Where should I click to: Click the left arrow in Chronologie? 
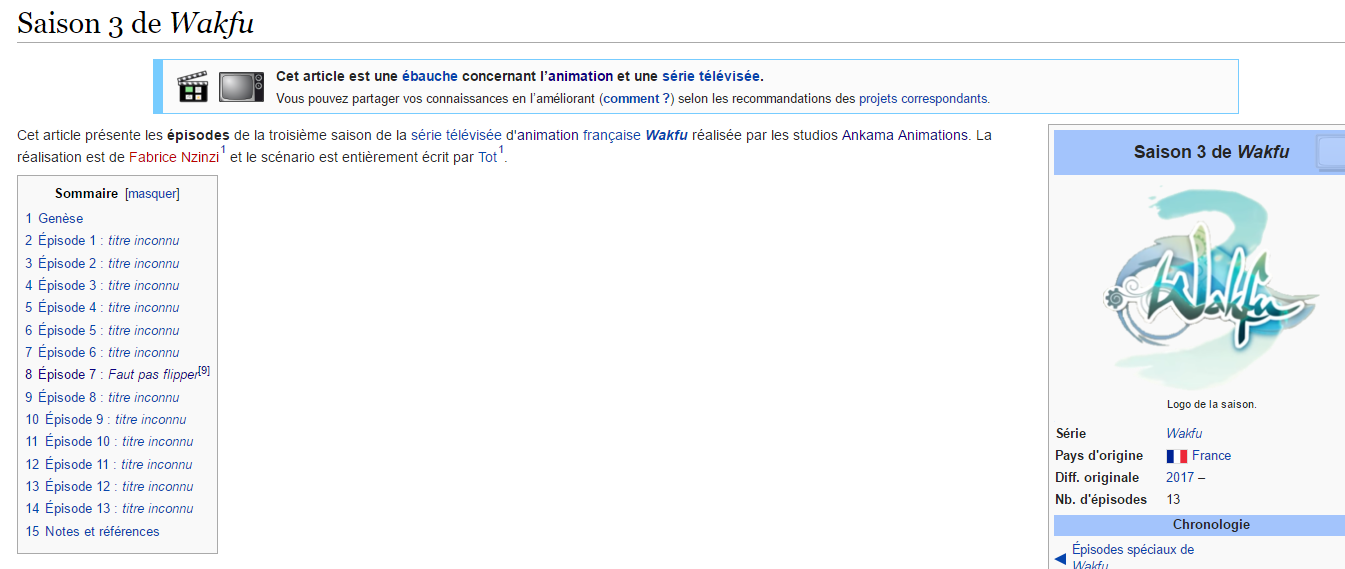pyautogui.click(x=1060, y=558)
